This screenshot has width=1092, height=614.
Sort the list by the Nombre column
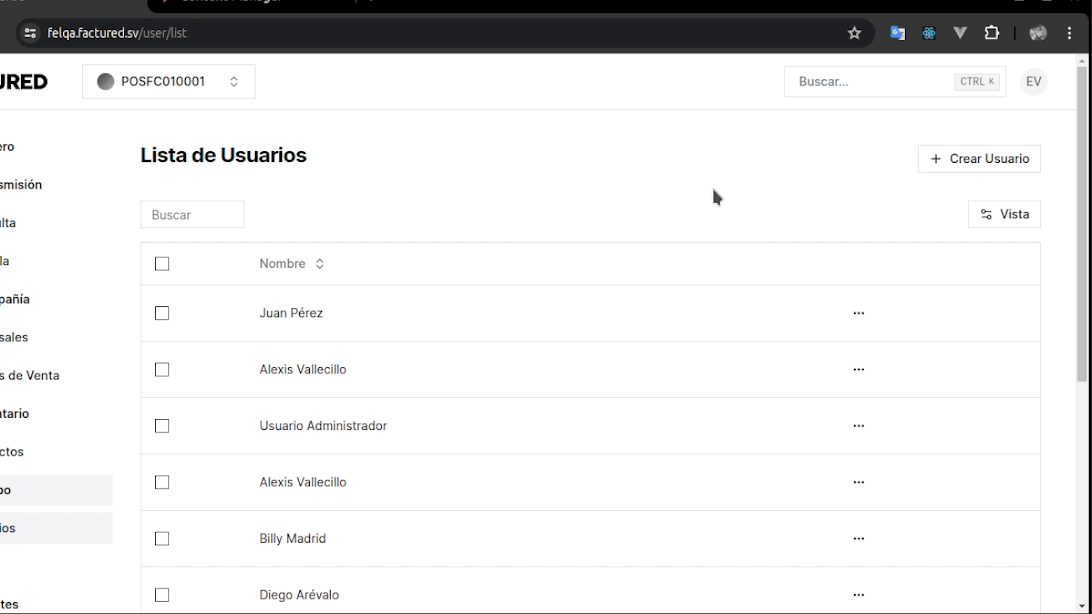(x=291, y=264)
